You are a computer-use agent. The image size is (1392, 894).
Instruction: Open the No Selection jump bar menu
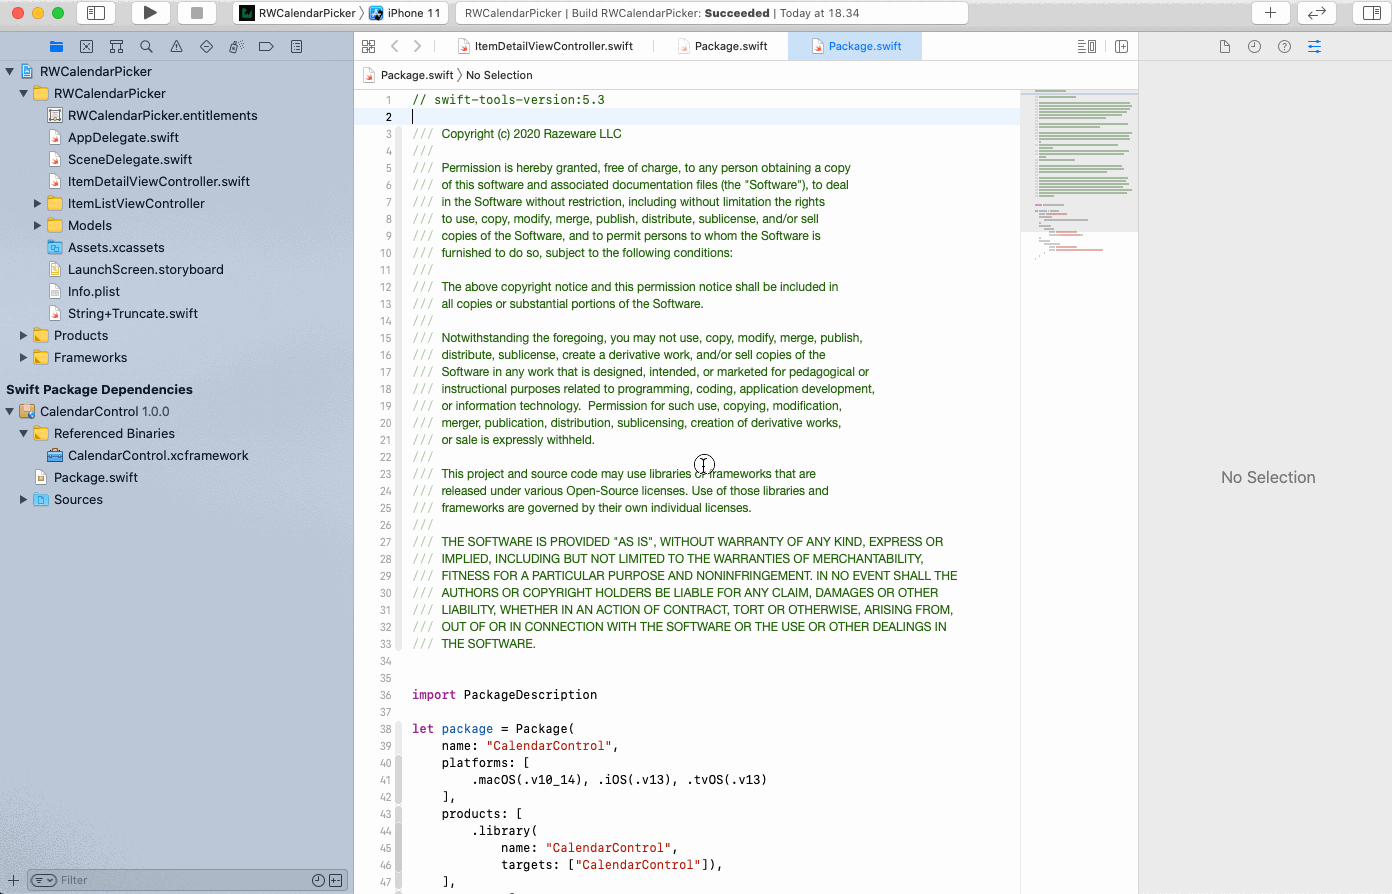(x=499, y=75)
